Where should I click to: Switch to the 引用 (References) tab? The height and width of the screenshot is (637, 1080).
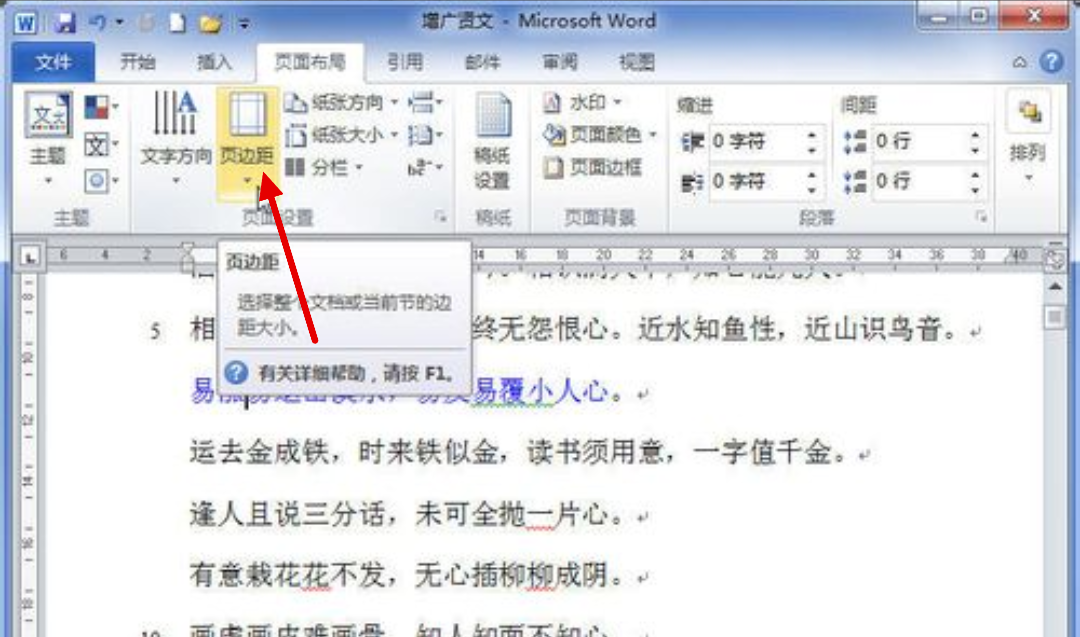point(405,63)
